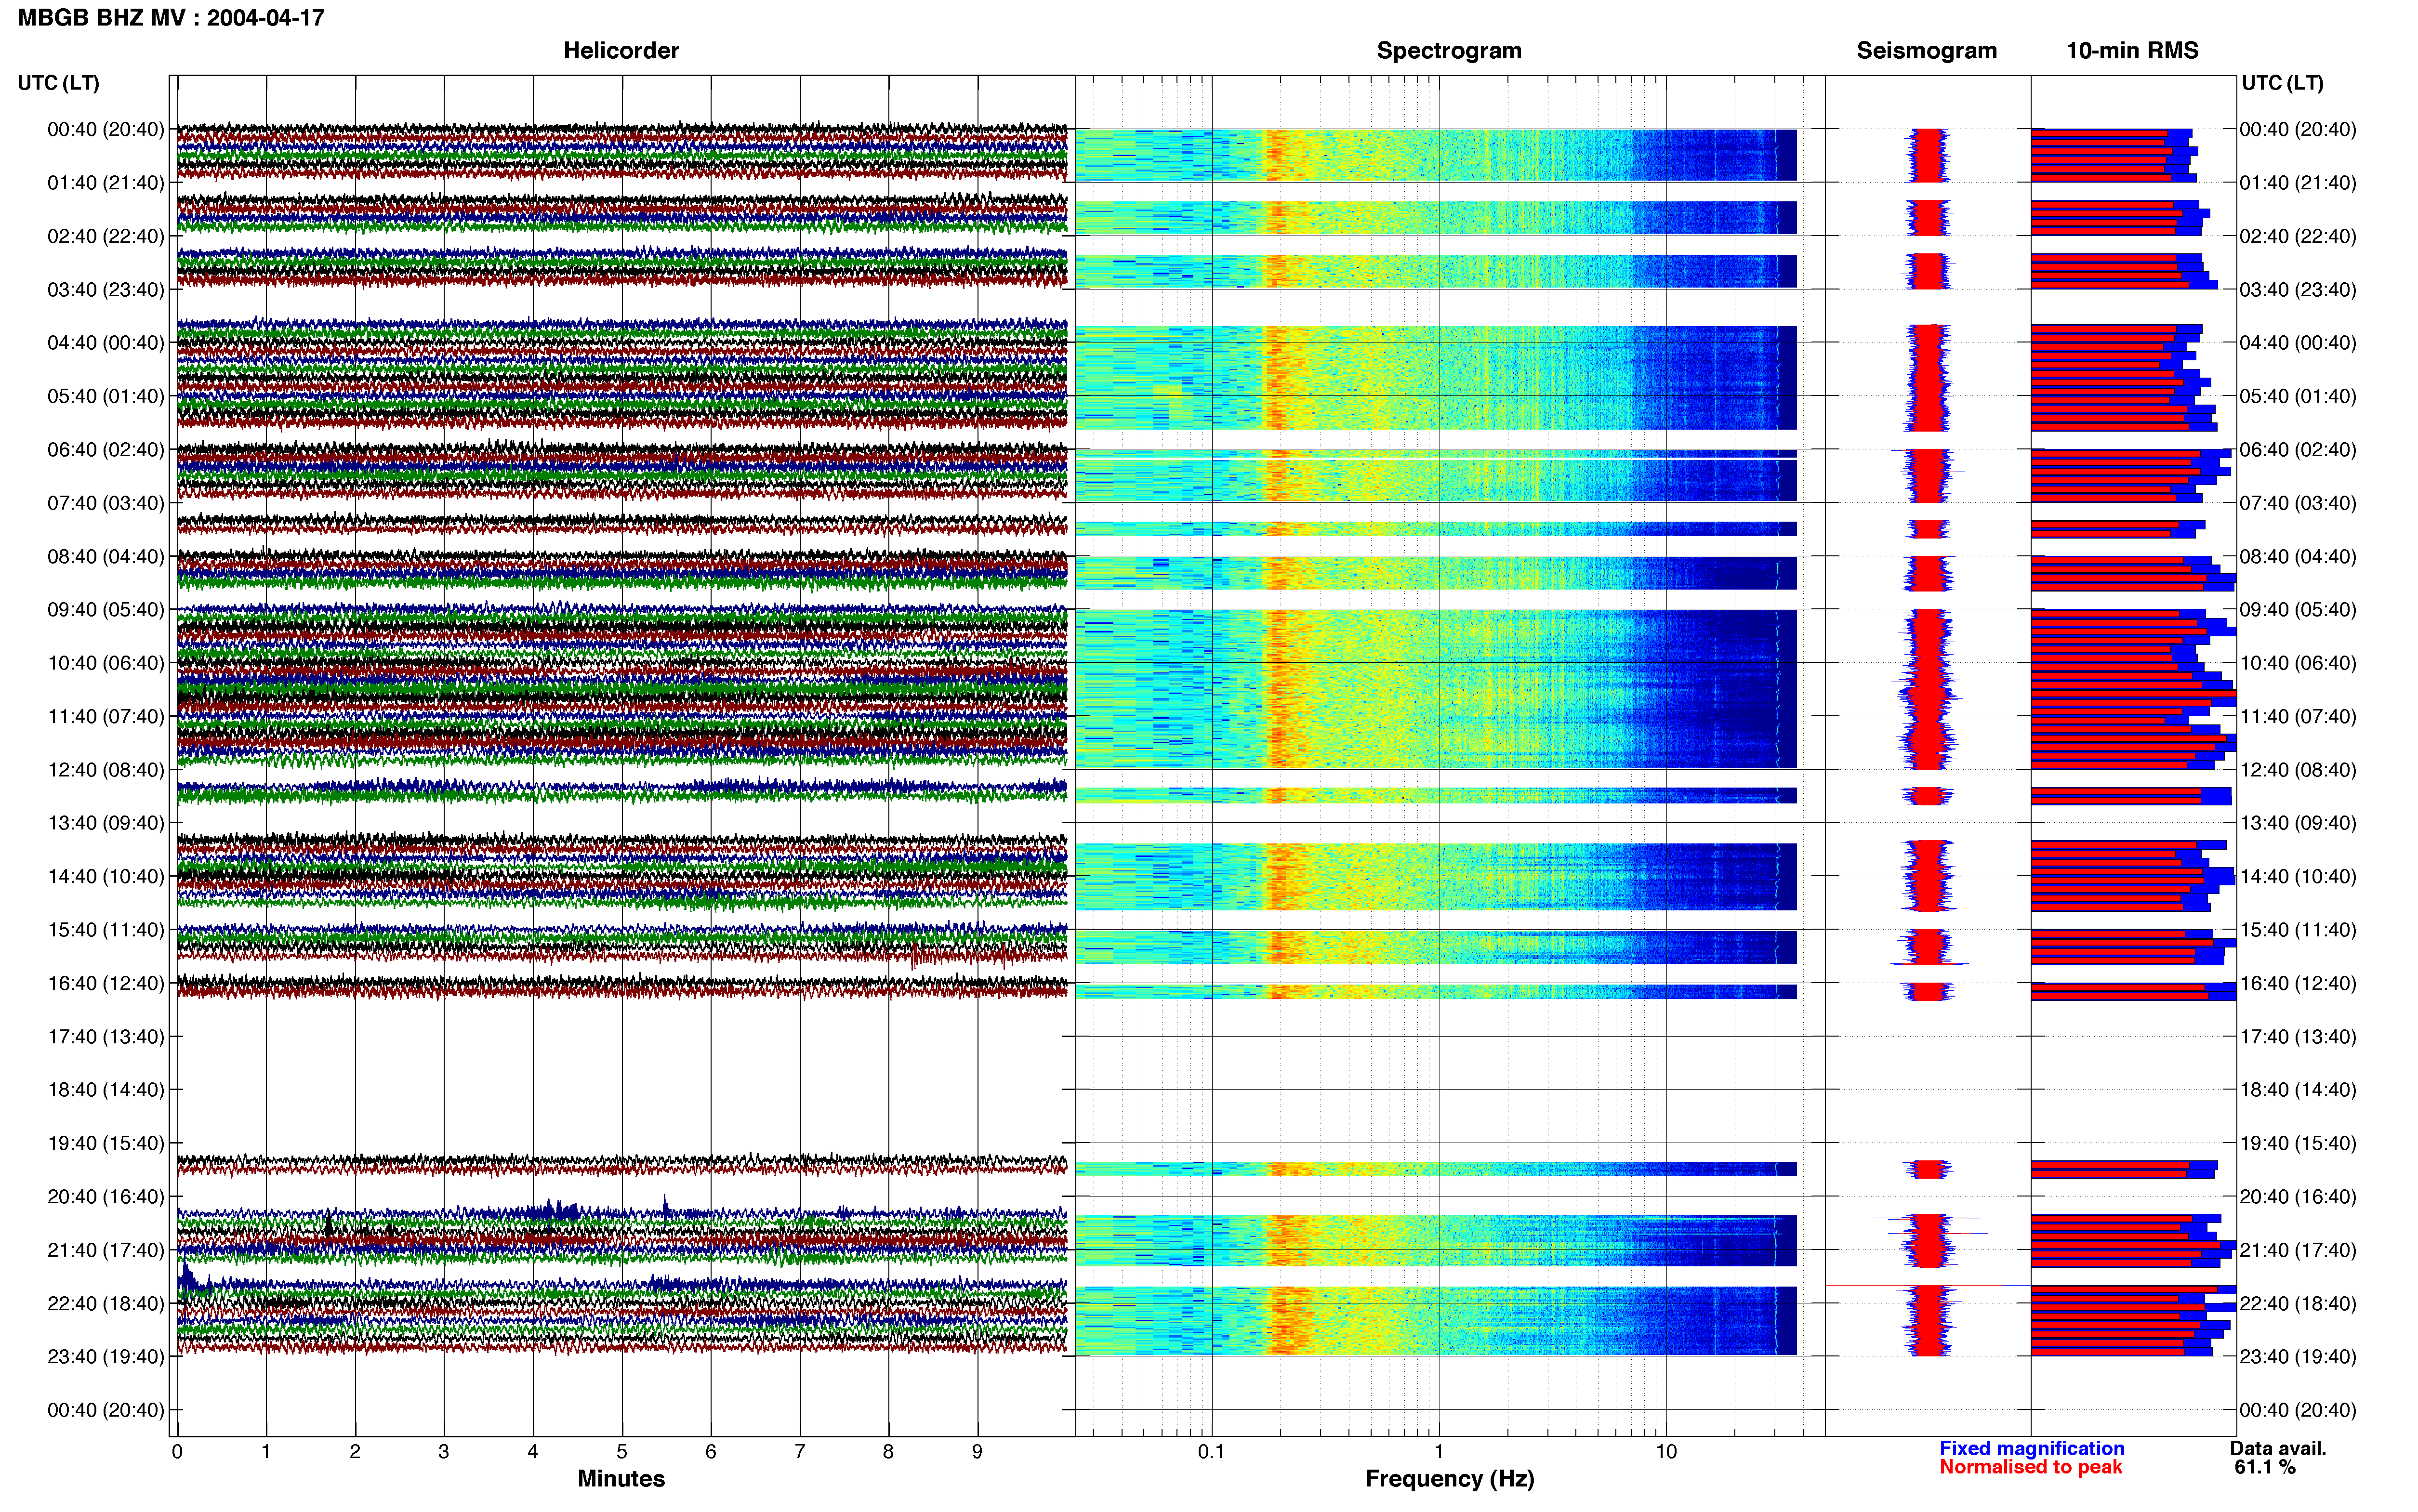Click the 09:40 (05:40) label on the Helicorder axis
Screen dimensions: 2418x1512
point(106,610)
